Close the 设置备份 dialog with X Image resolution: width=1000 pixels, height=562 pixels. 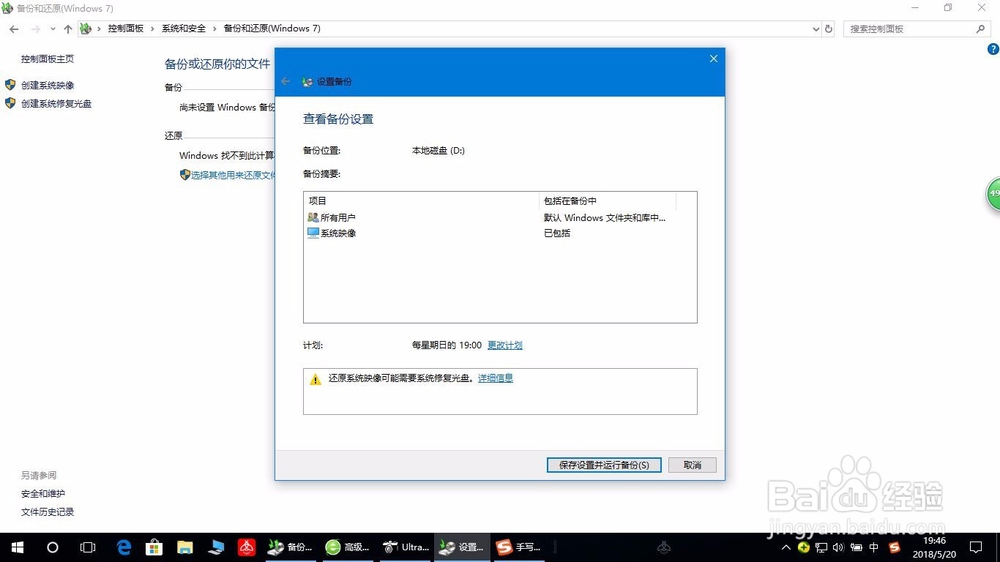[x=713, y=59]
